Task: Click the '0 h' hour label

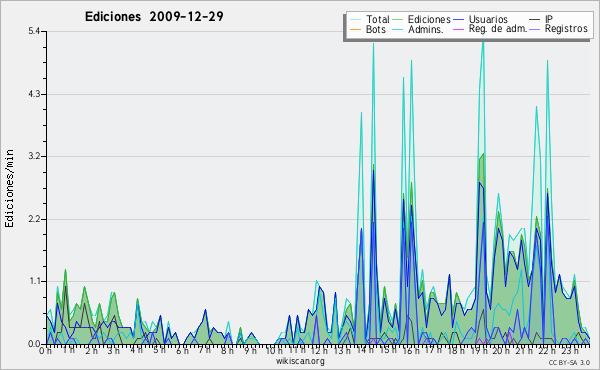Action: [46, 350]
